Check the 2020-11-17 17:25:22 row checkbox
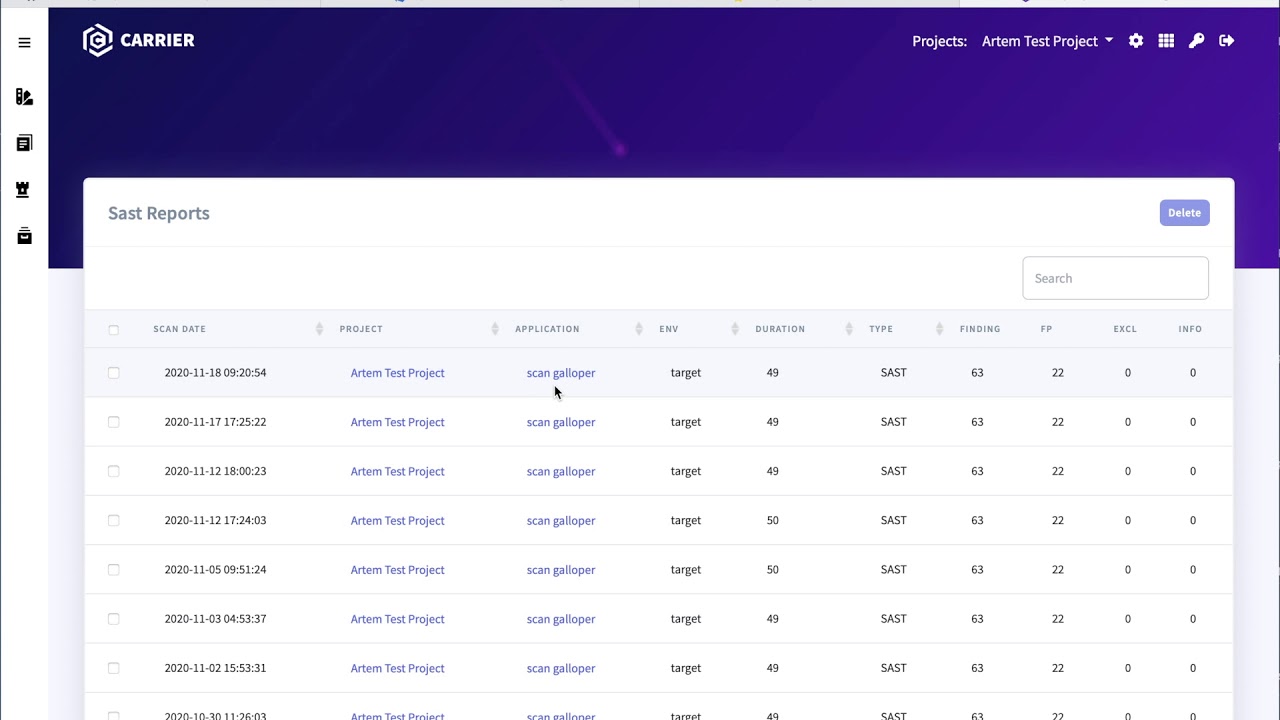1280x720 pixels. click(113, 422)
